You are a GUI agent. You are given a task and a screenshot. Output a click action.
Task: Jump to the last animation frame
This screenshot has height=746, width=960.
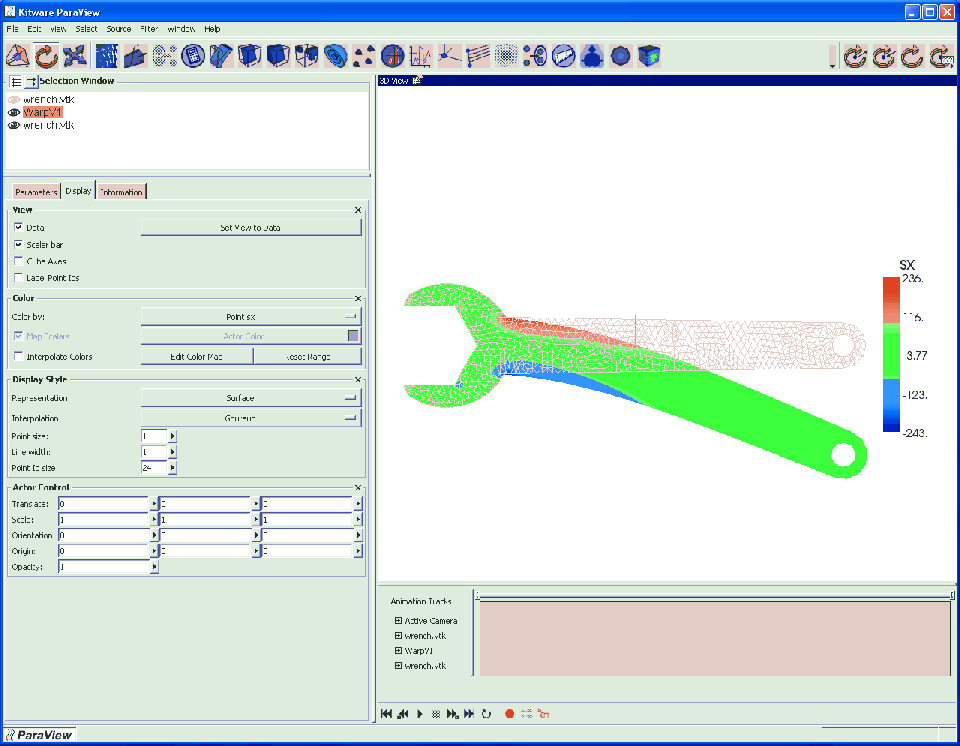pos(469,714)
